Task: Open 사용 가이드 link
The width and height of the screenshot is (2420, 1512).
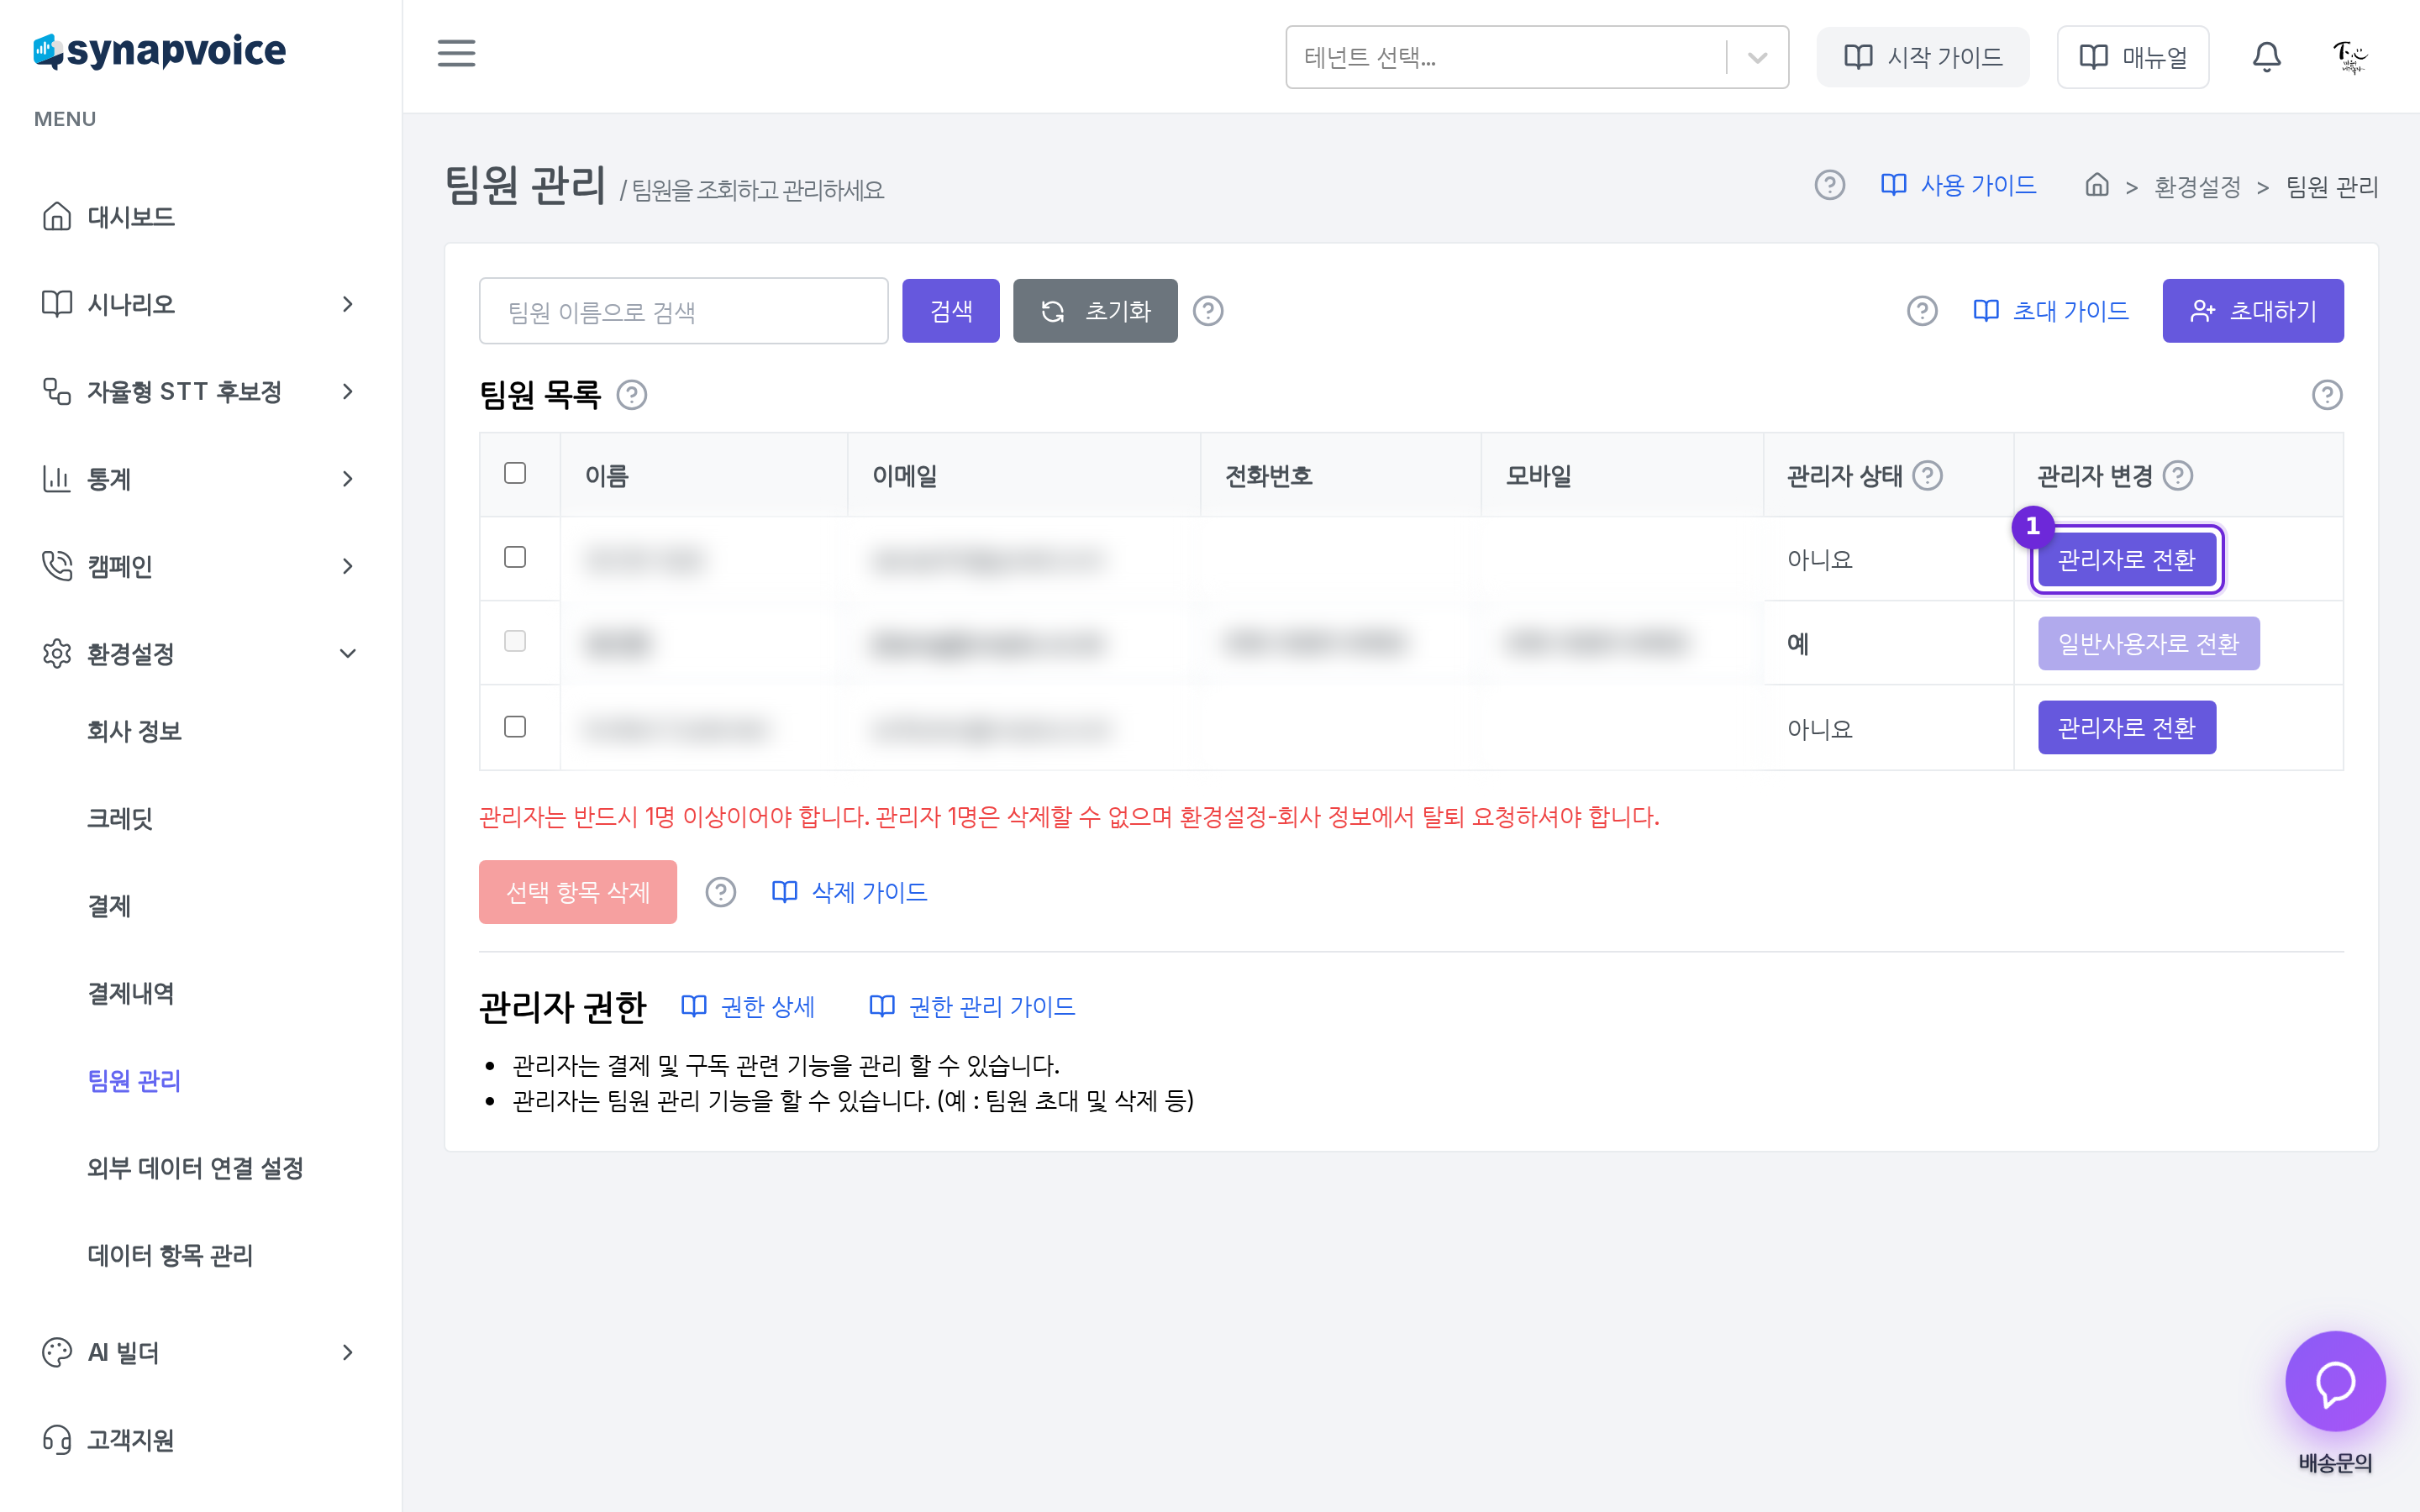Action: point(1958,185)
